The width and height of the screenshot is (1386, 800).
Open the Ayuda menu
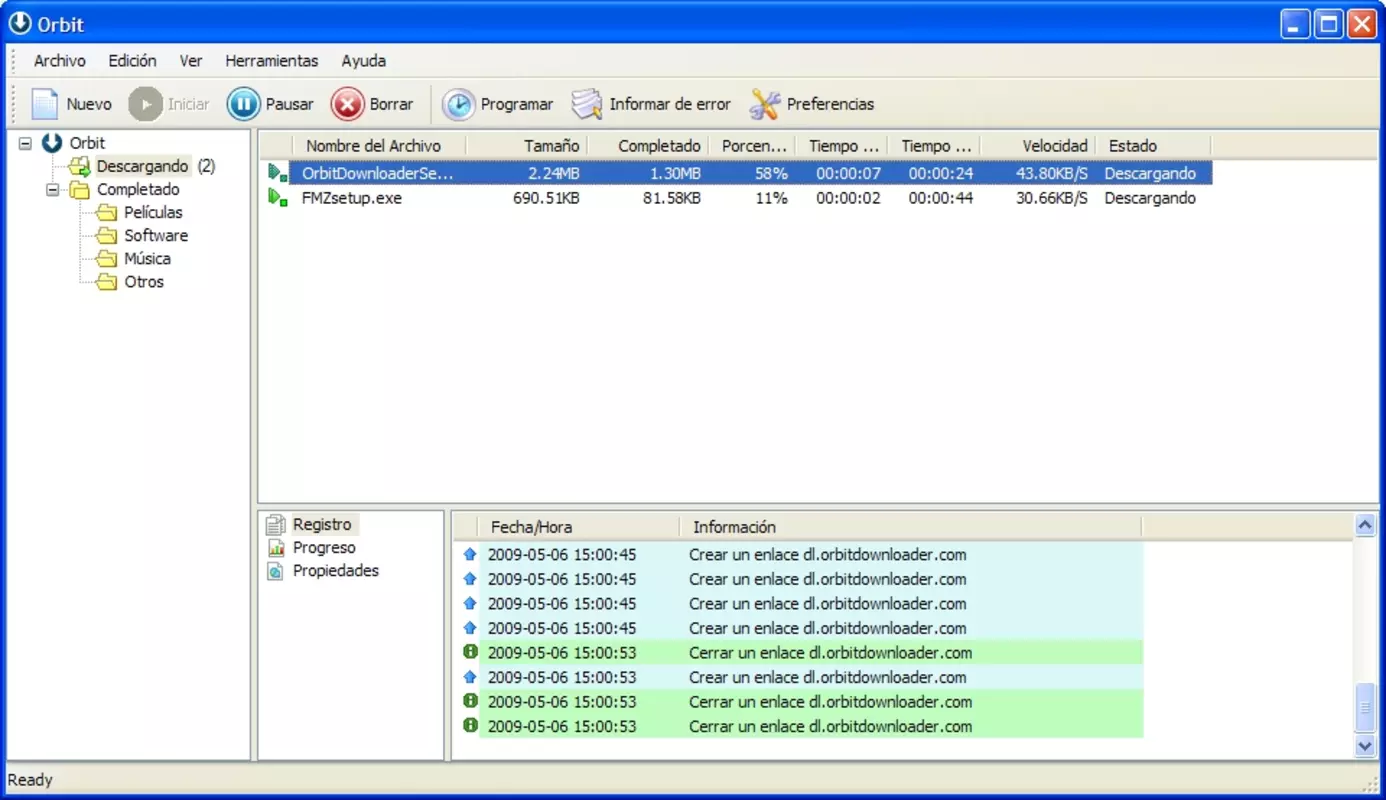tap(364, 61)
